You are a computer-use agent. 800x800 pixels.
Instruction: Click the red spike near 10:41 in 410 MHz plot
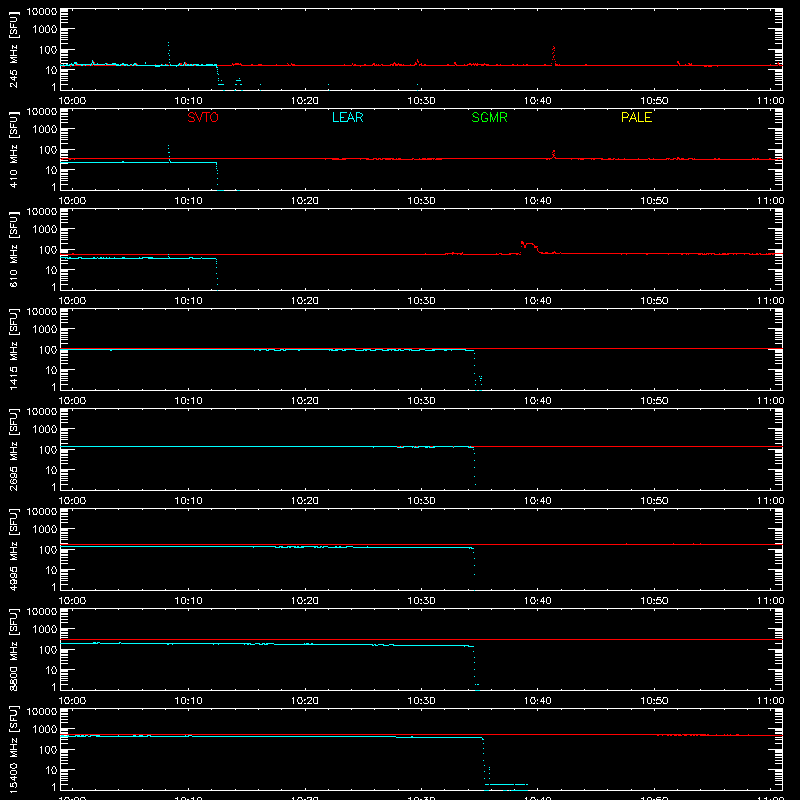click(554, 154)
